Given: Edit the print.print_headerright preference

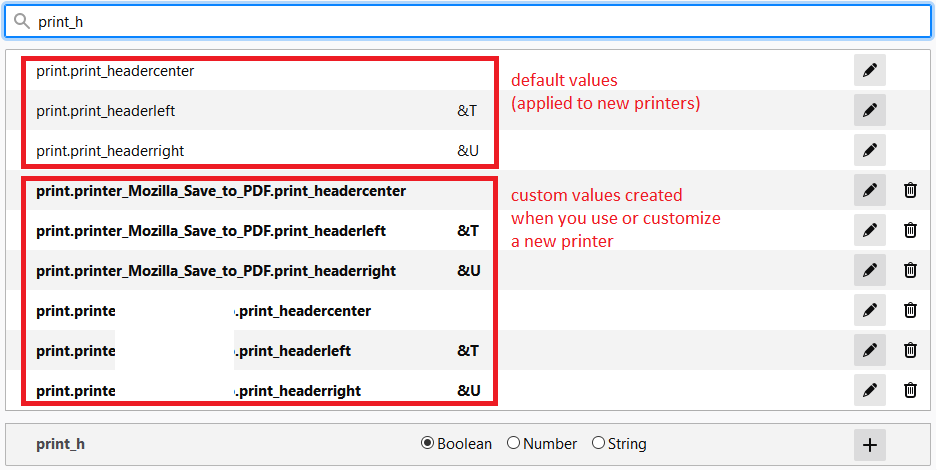Looking at the screenshot, I should point(870,151).
